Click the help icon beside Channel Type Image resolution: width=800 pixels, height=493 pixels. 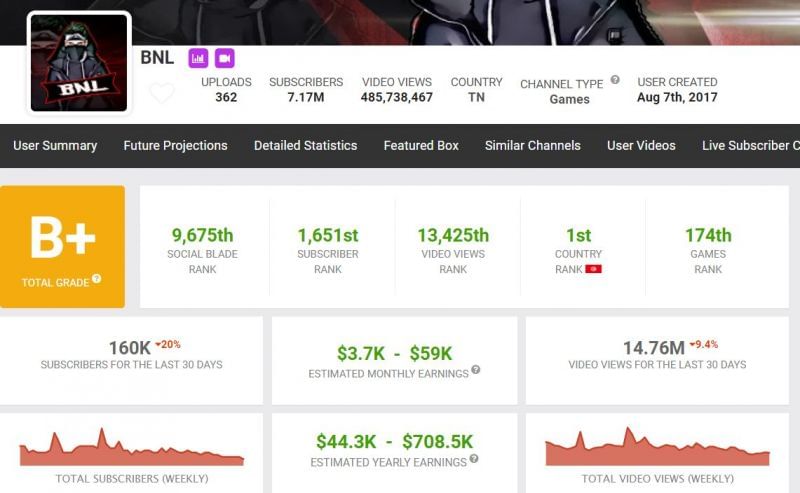(x=615, y=80)
